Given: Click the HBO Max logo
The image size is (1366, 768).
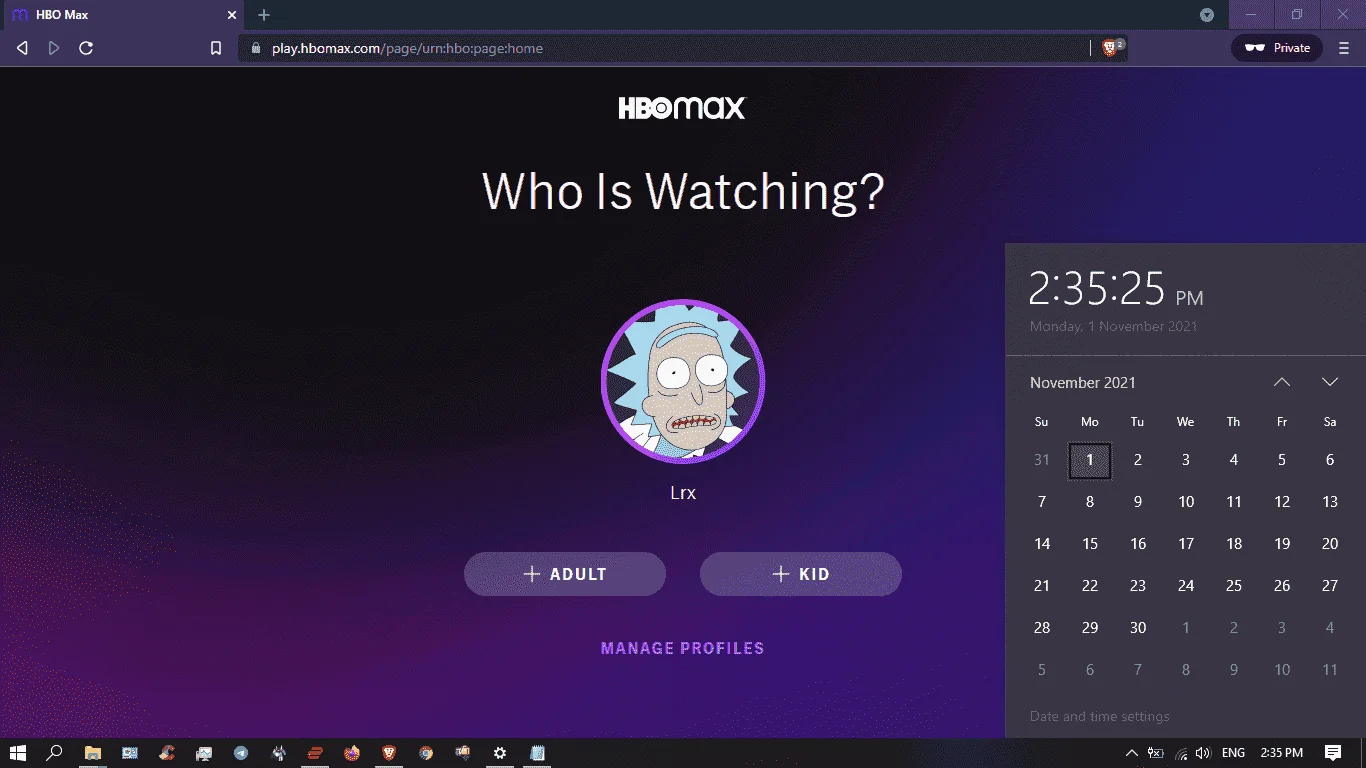Looking at the screenshot, I should (682, 108).
